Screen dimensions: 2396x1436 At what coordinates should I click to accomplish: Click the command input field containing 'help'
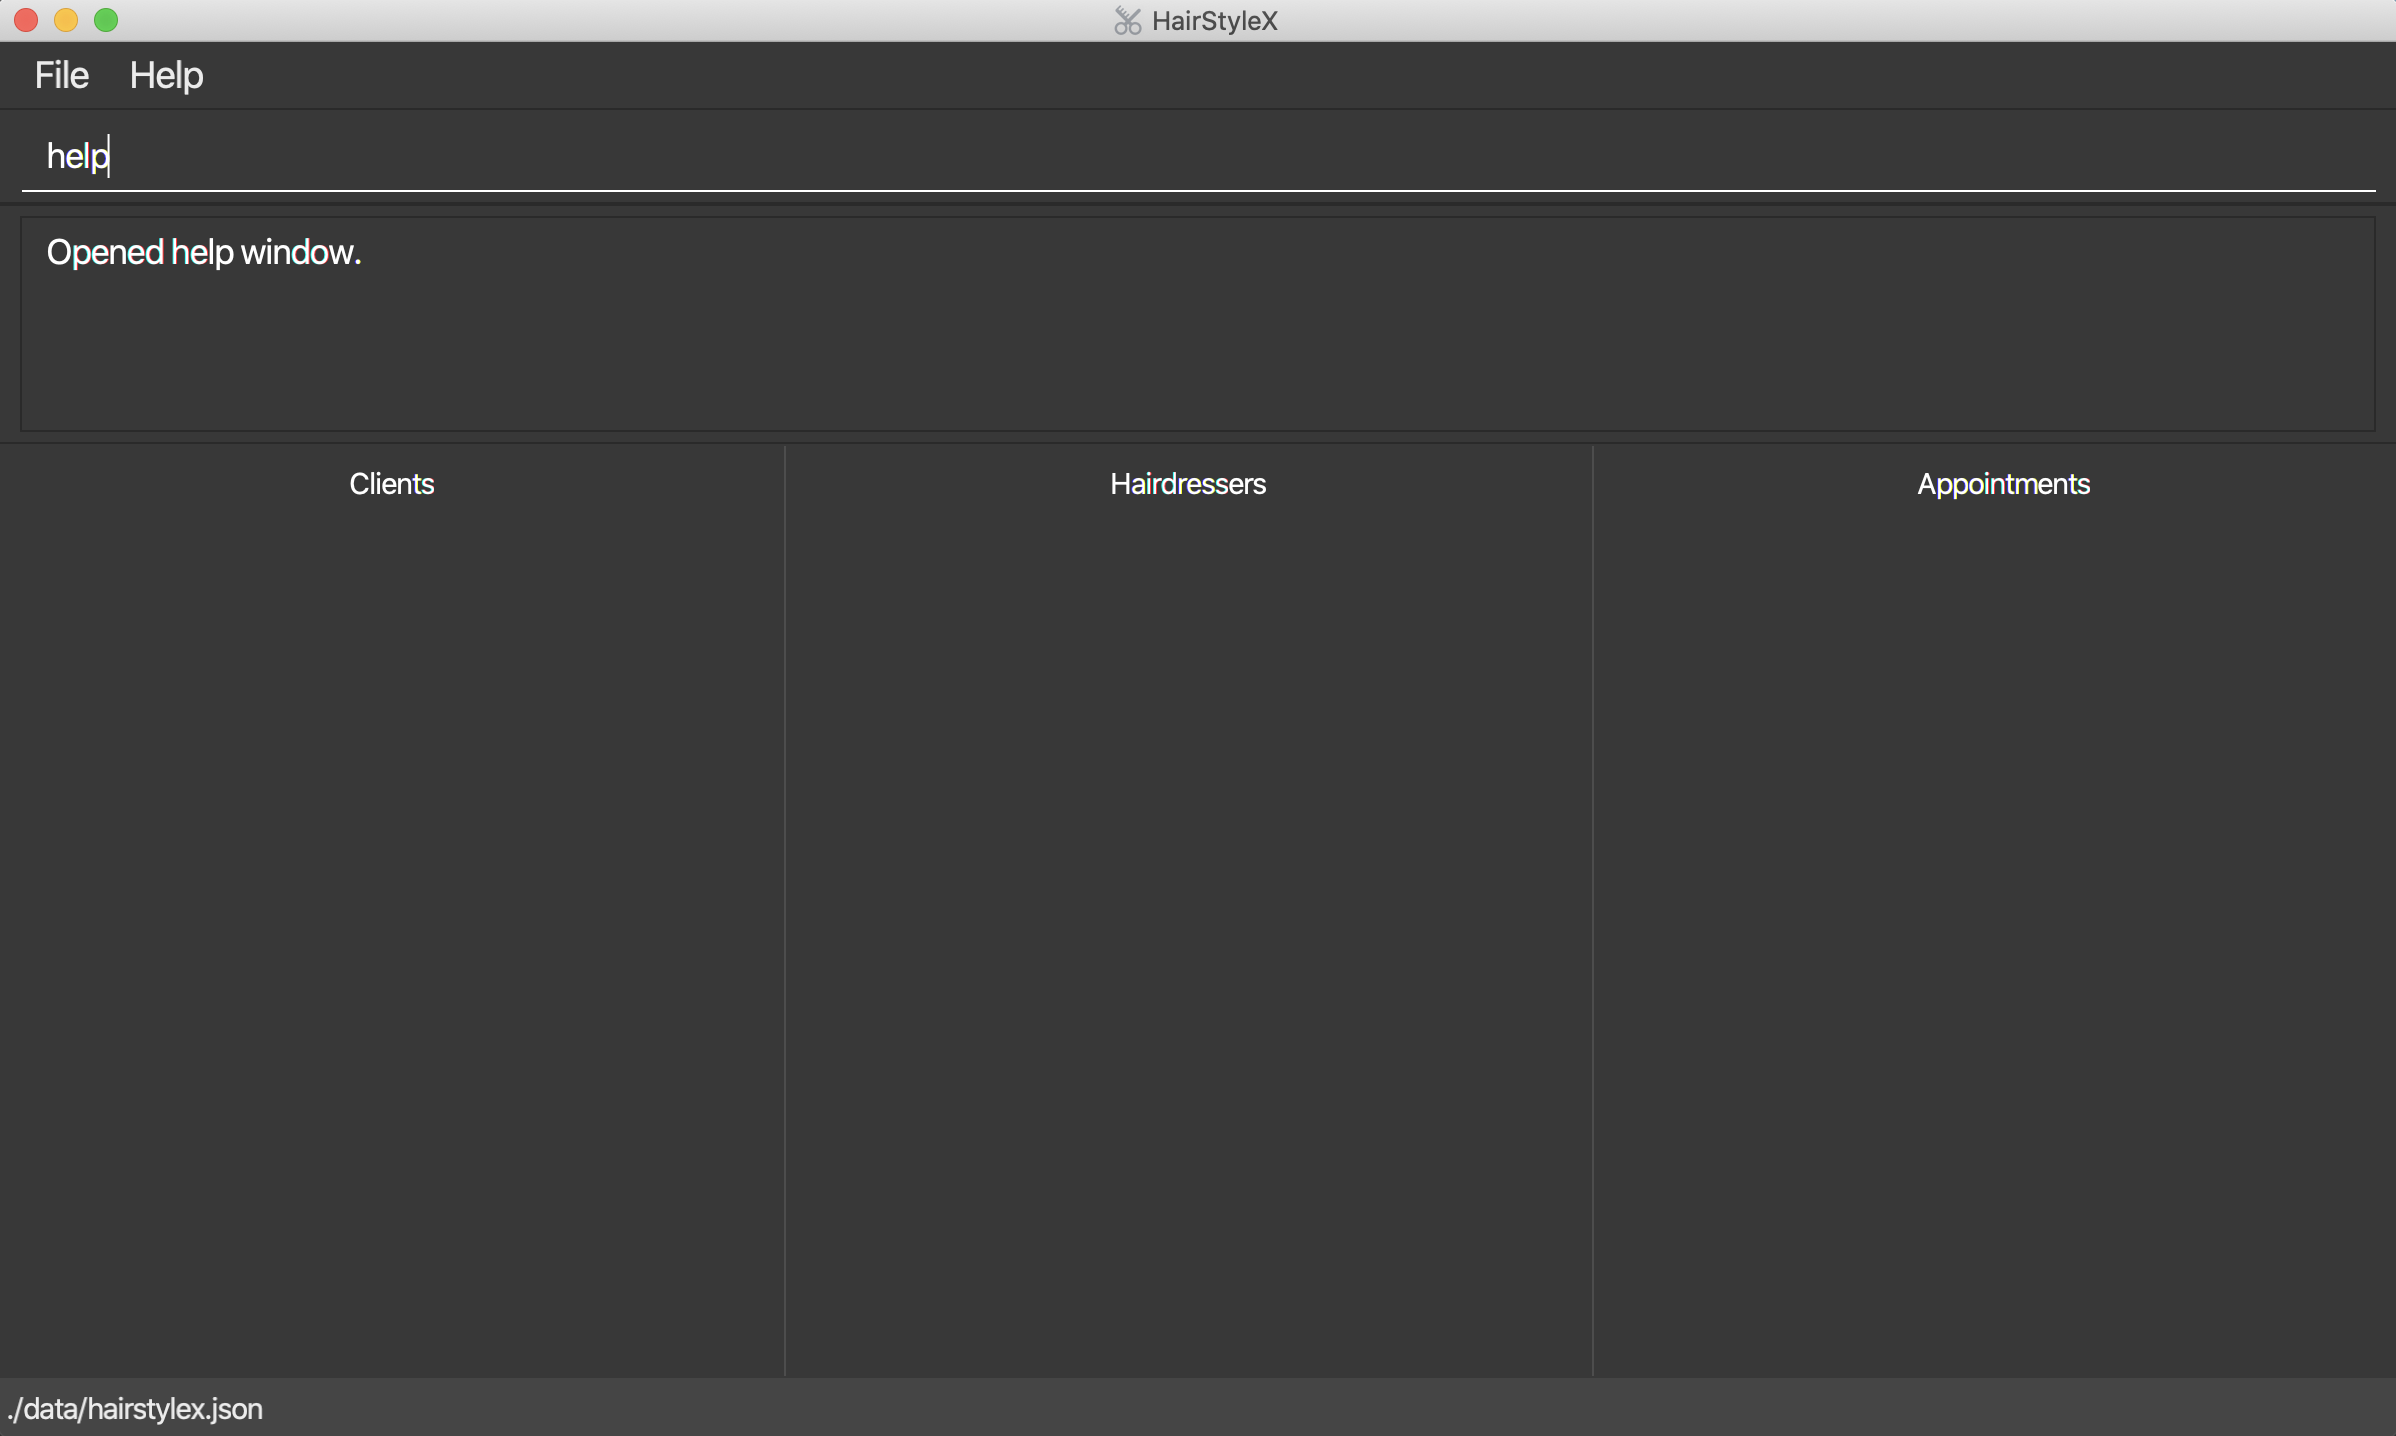(x=1198, y=156)
